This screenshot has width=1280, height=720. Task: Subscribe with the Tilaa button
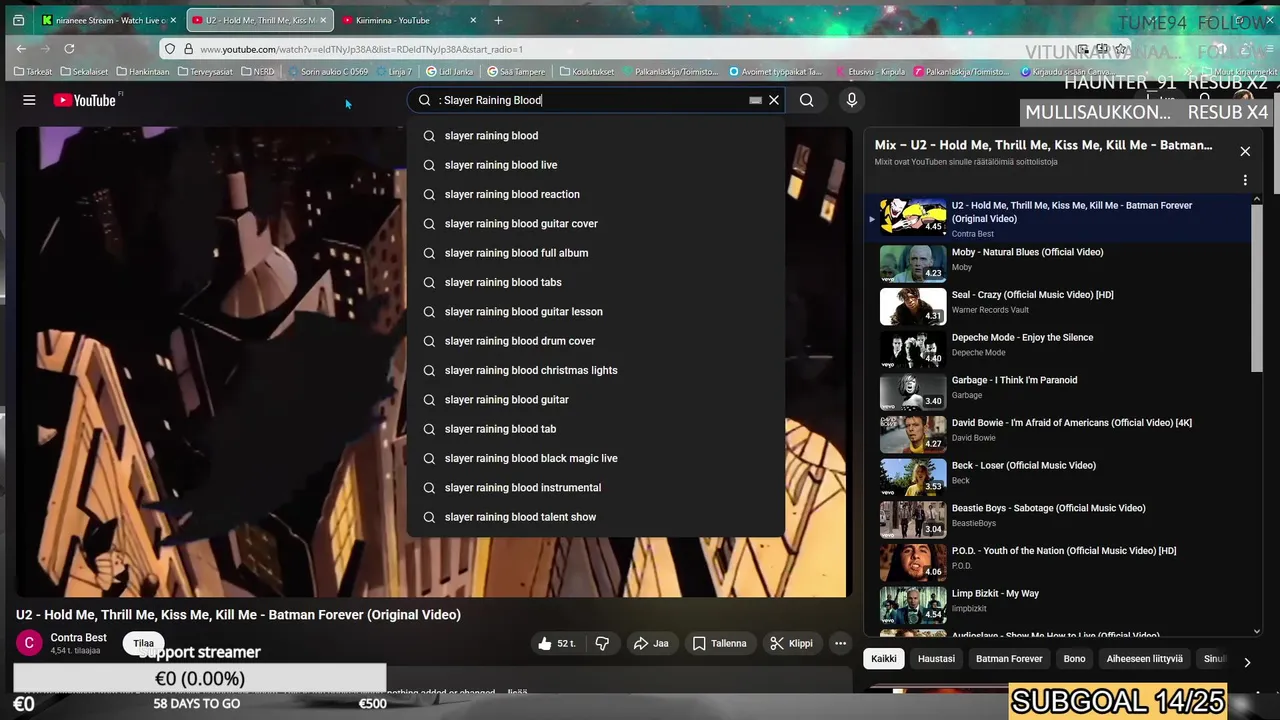pyautogui.click(x=144, y=643)
